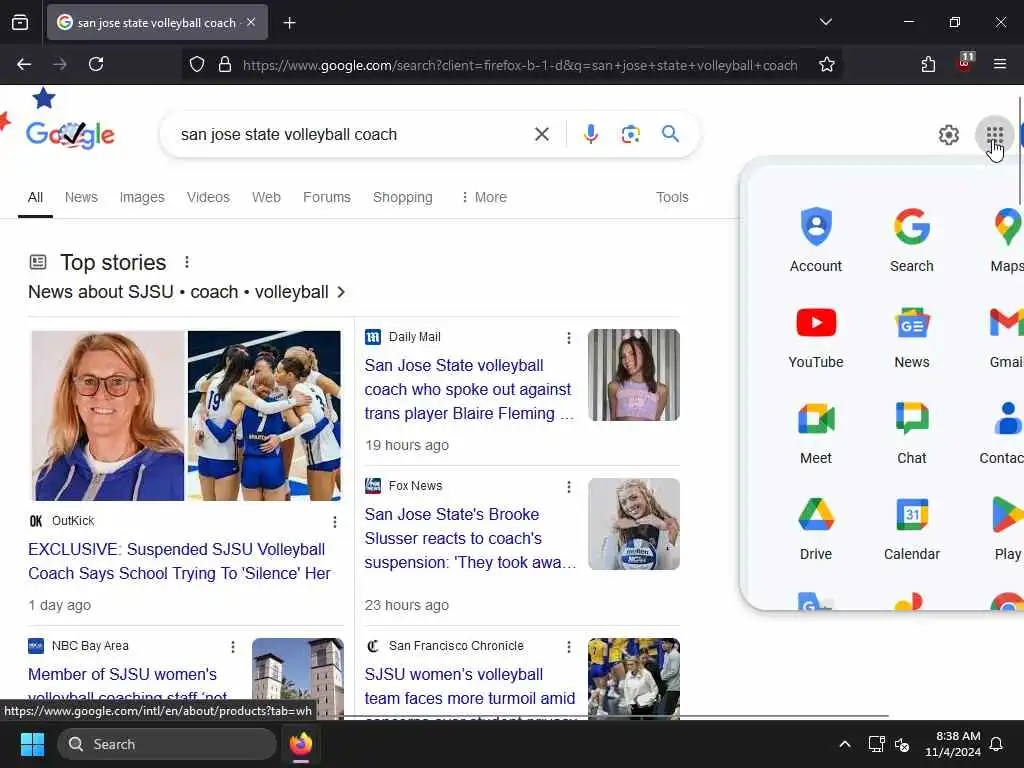Click OutKick coach photo thumbnail
Image resolution: width=1024 pixels, height=768 pixels.
coord(108,416)
